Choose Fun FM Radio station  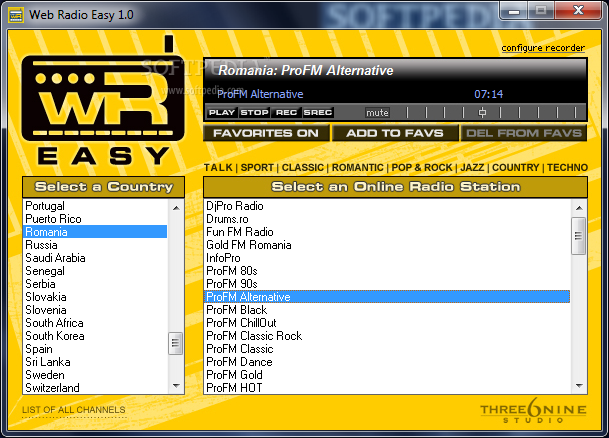[387, 232]
